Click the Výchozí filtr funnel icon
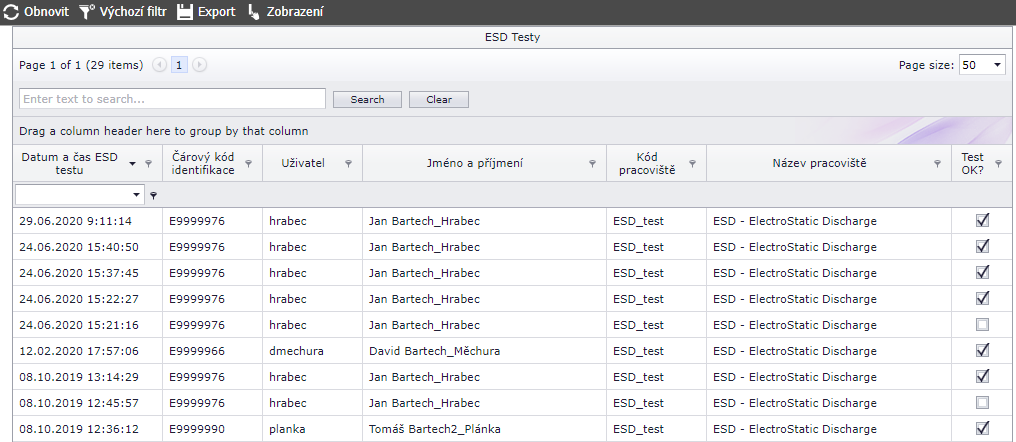This screenshot has width=1016, height=442. coord(87,12)
